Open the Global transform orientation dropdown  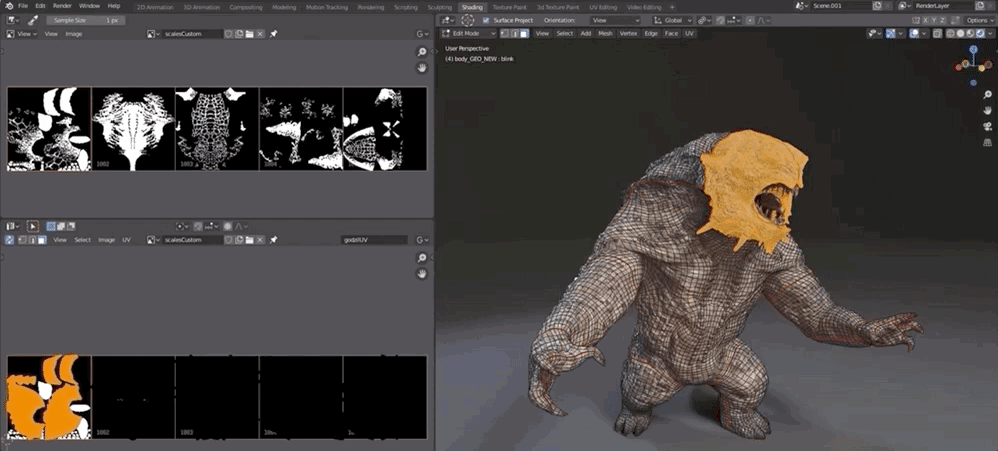point(673,20)
